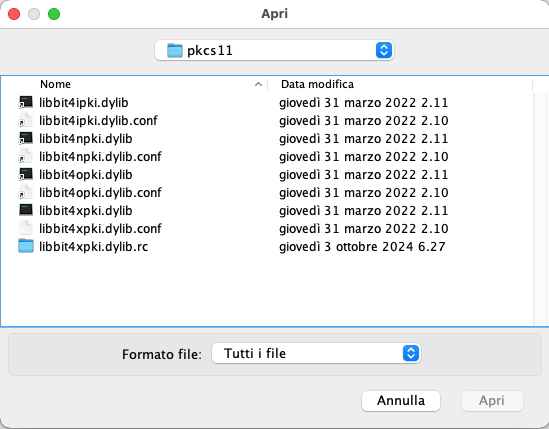This screenshot has height=429, width=549.
Task: Select the libbit4xpki.dylib executable icon
Action: point(26,210)
